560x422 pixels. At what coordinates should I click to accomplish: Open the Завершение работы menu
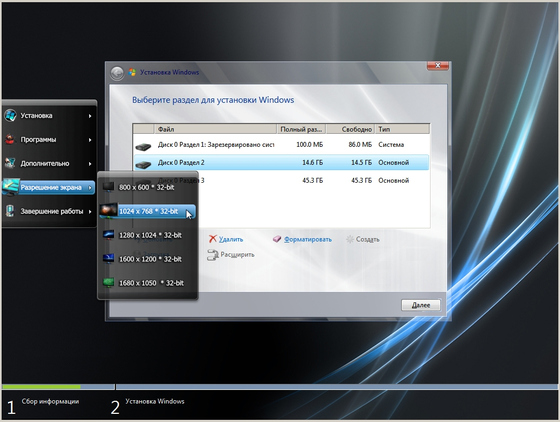point(49,211)
